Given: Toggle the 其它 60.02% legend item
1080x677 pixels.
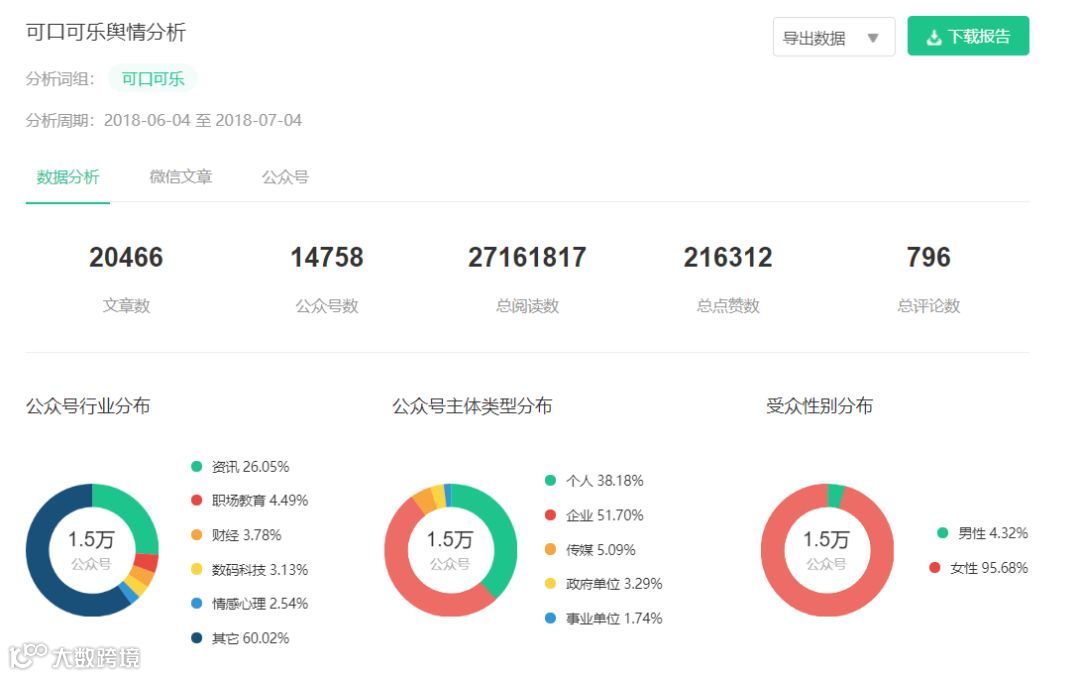Looking at the screenshot, I should point(240,638).
